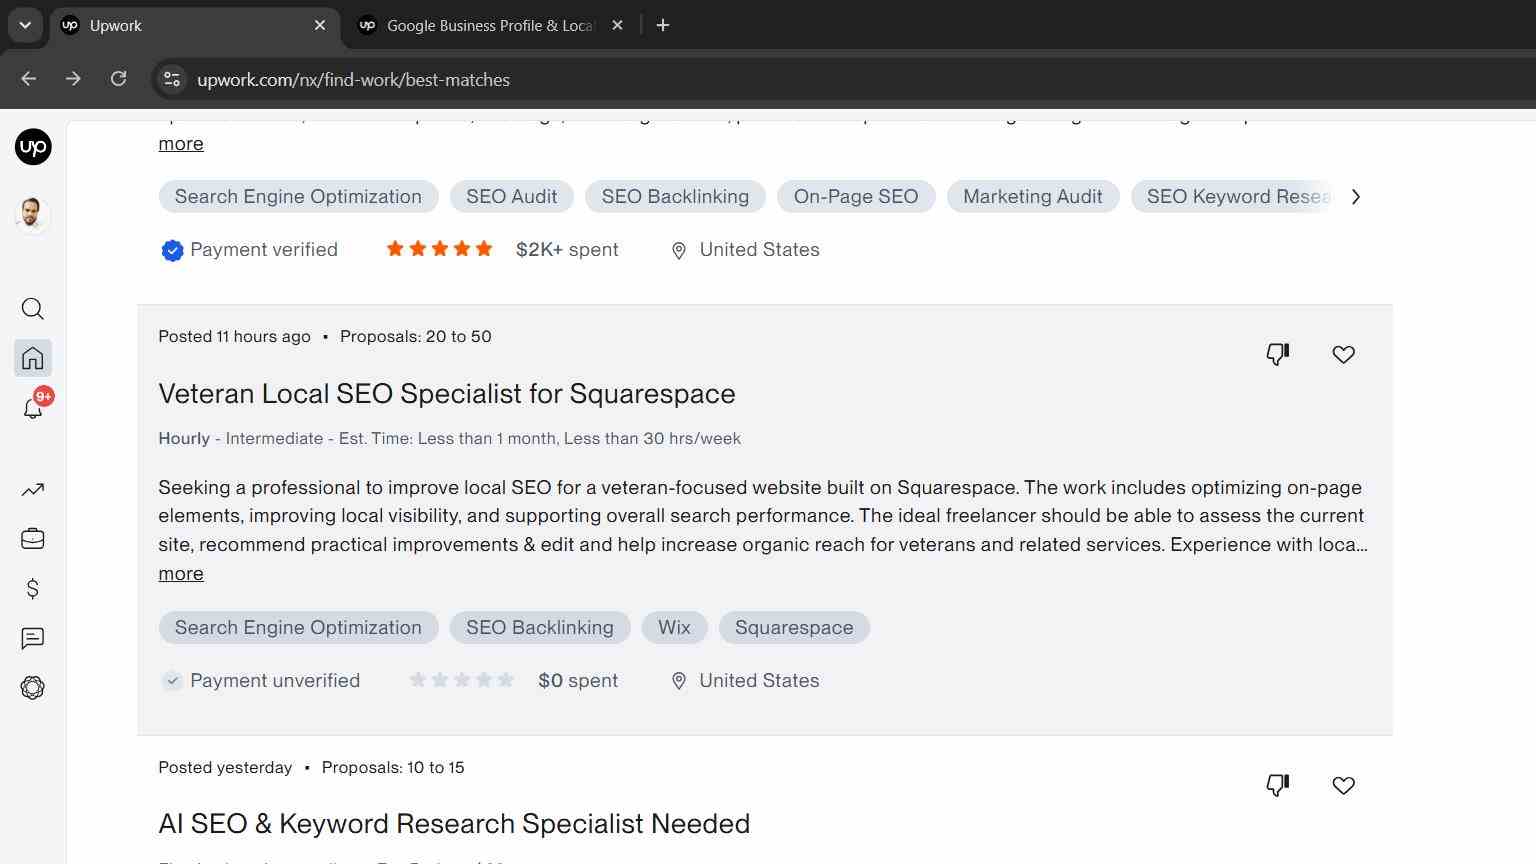This screenshot has height=864, width=1536.
Task: Expand Veteran job description via more link
Action: [181, 574]
